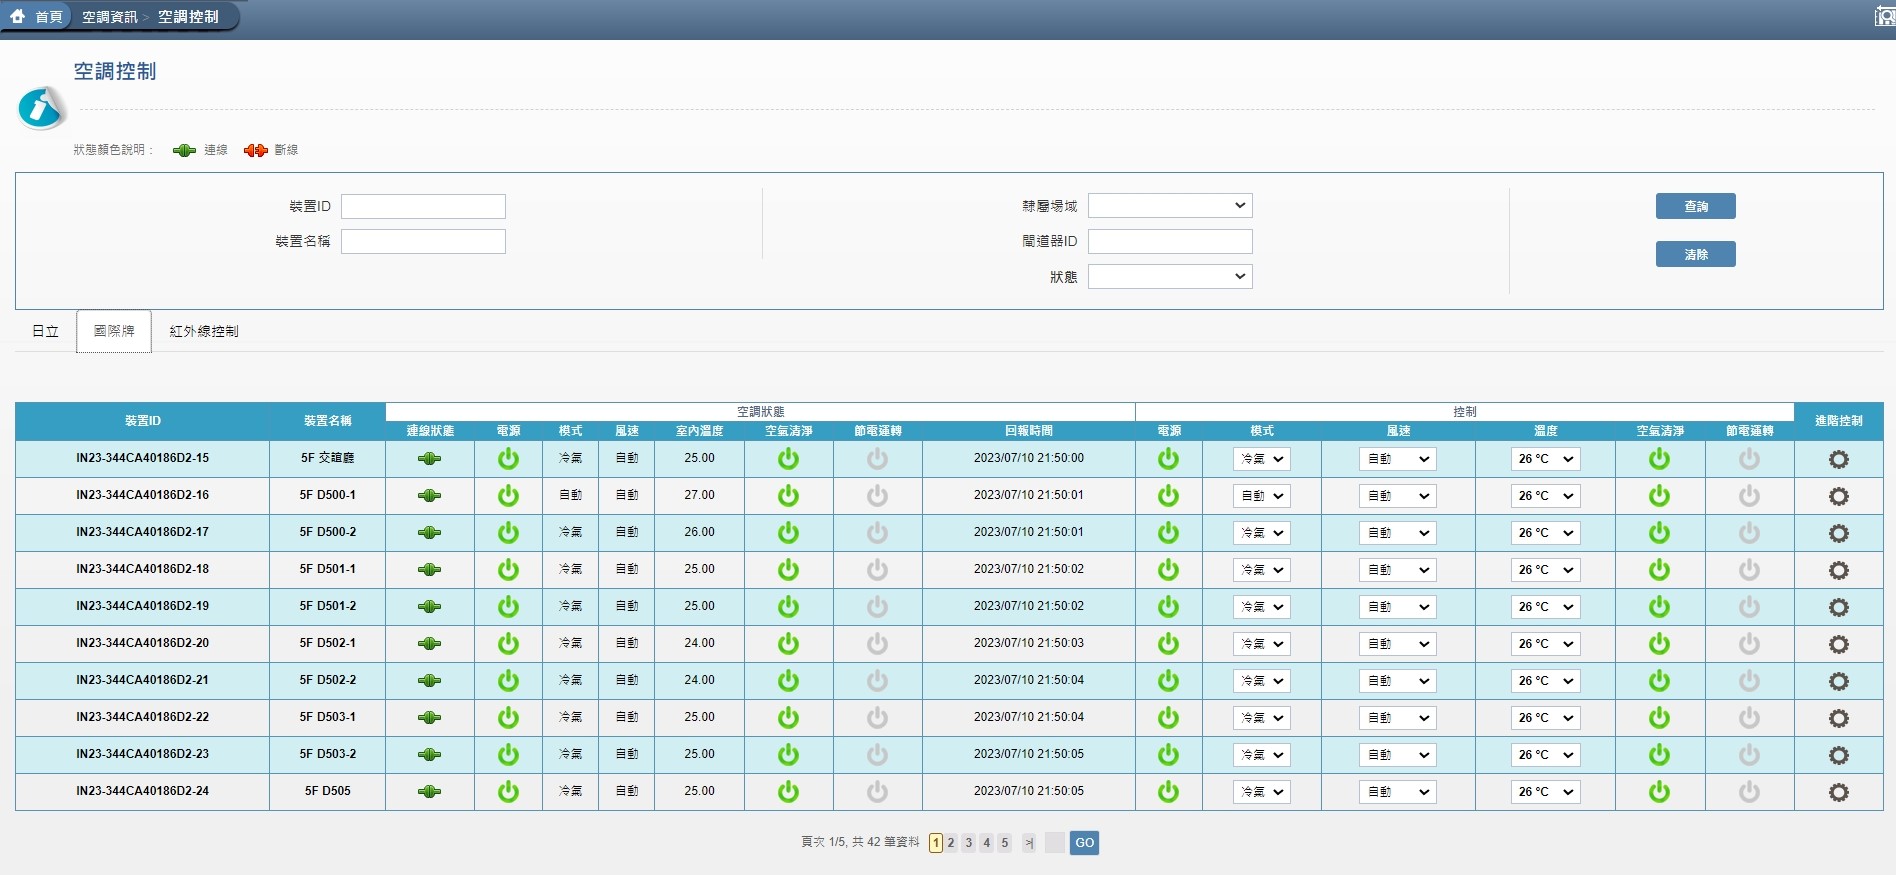Click connection status icon for IN23-344CA40186D2-15
This screenshot has height=875, width=1896.
[x=429, y=459]
